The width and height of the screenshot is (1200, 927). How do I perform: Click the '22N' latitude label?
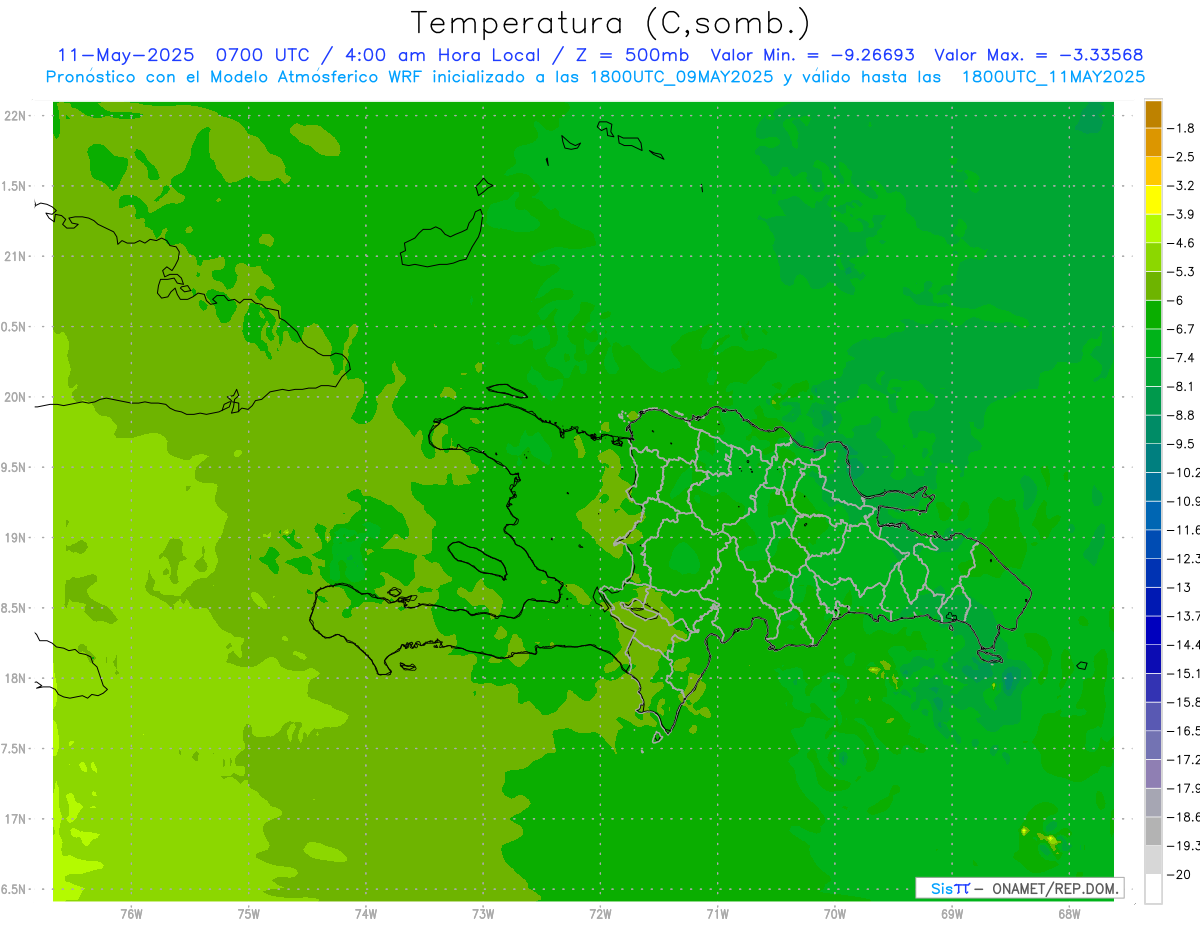17,116
